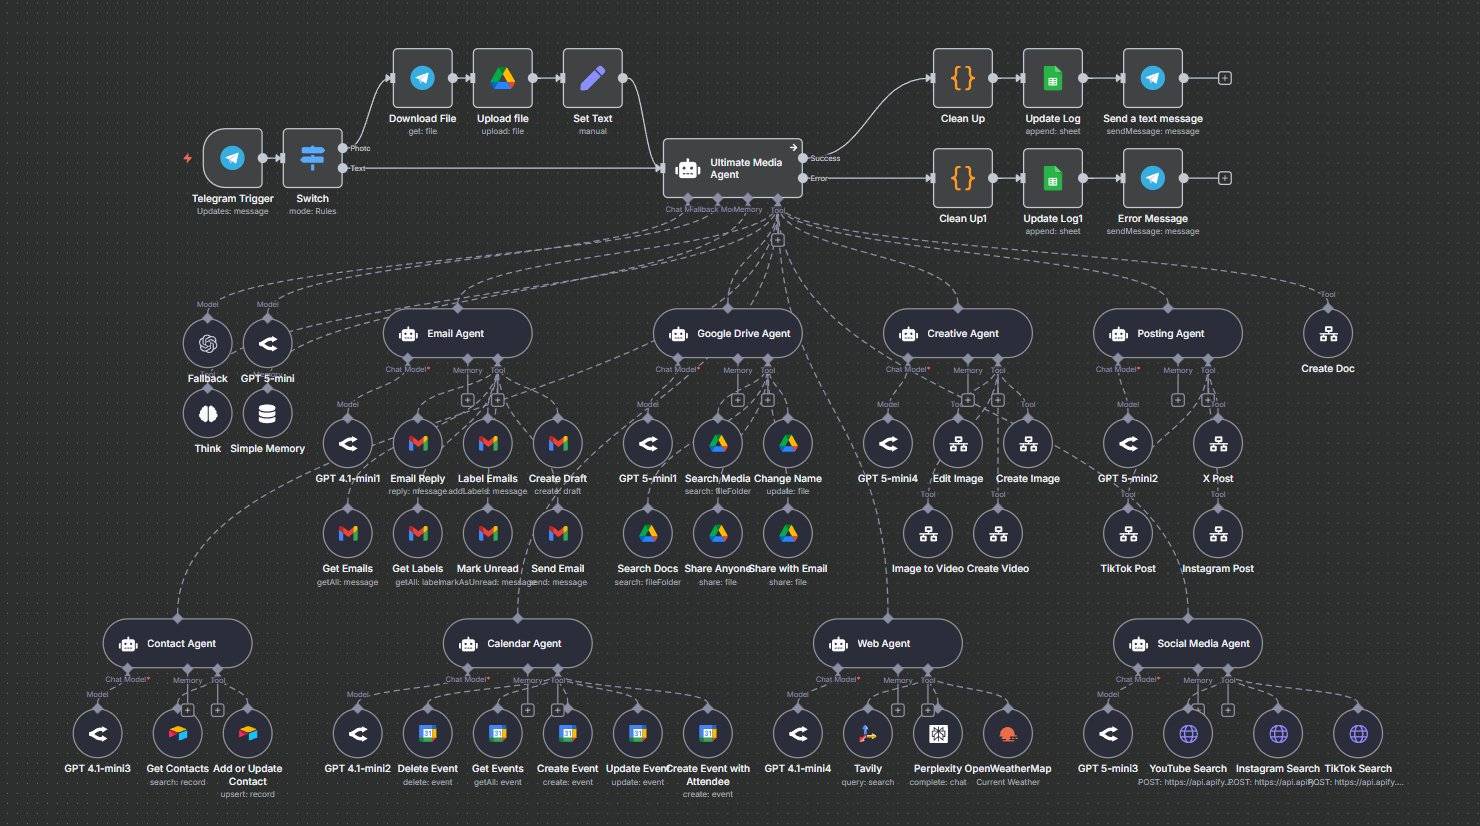Open the Update Event calendar node
Viewport: 1480px width, 826px height.
638,733
